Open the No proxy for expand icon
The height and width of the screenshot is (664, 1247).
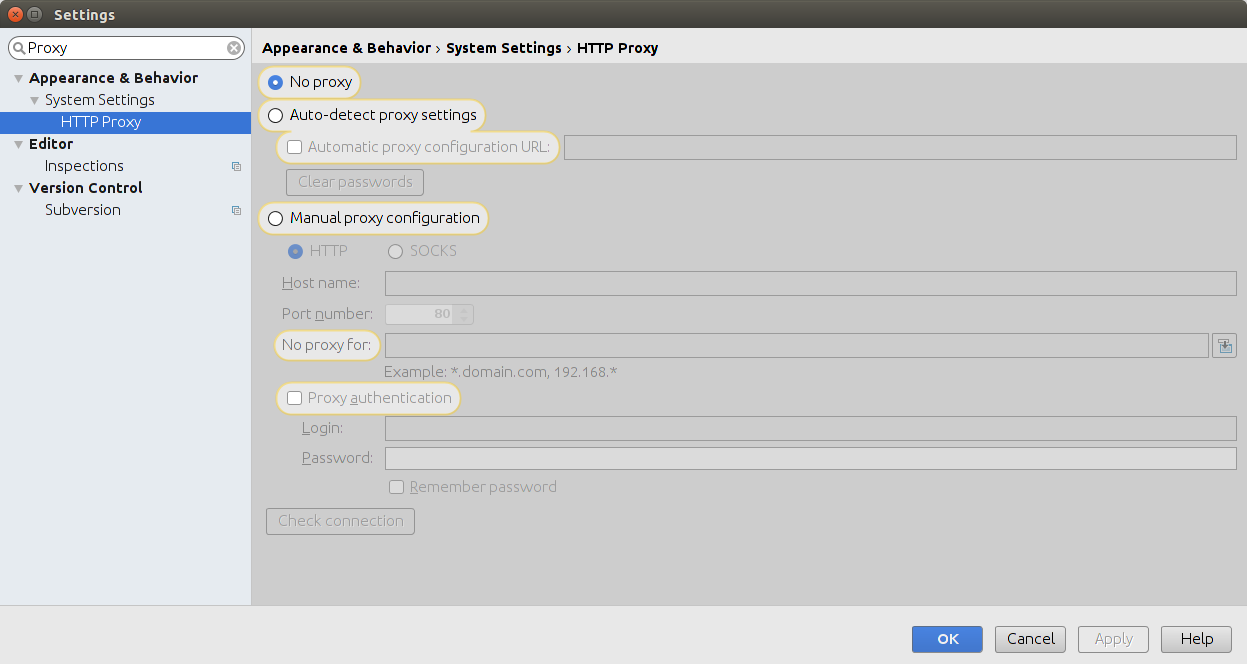(1224, 346)
